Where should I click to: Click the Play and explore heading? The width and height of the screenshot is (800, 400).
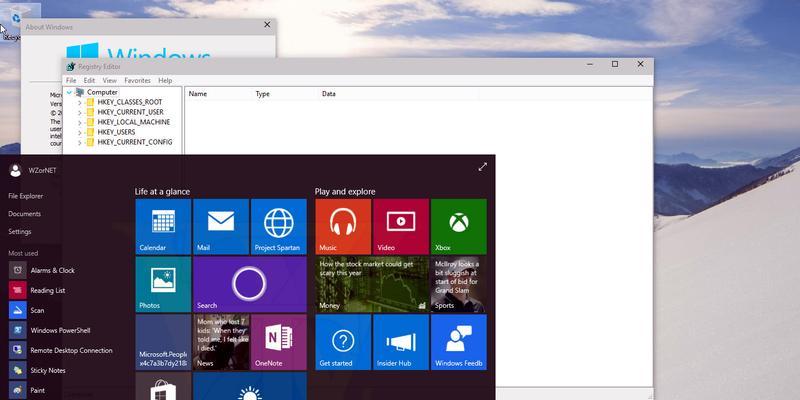point(345,192)
